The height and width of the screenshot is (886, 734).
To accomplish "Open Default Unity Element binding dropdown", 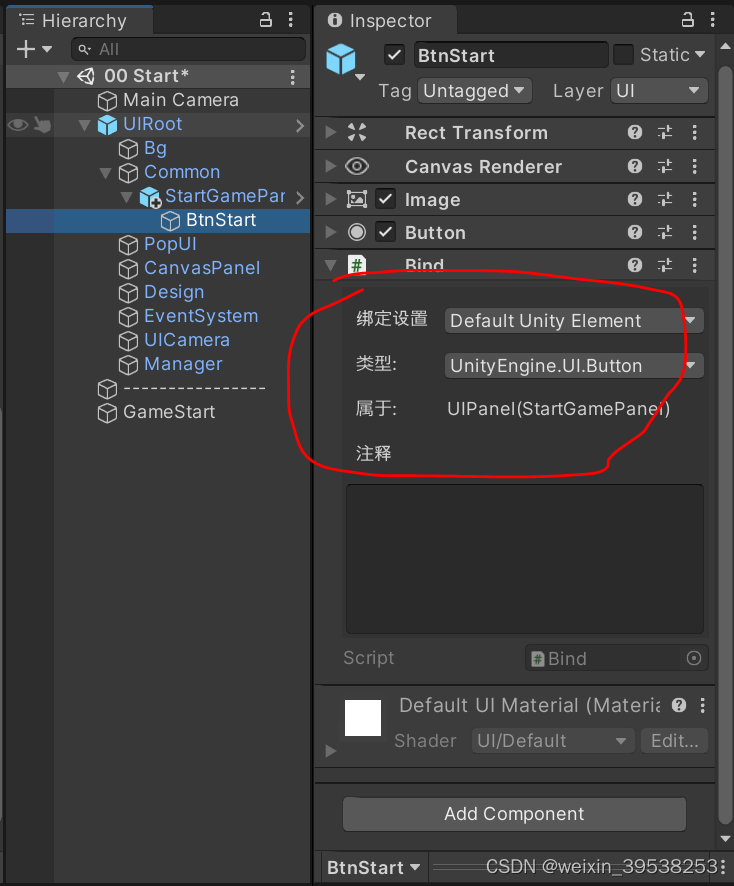I will pyautogui.click(x=574, y=321).
